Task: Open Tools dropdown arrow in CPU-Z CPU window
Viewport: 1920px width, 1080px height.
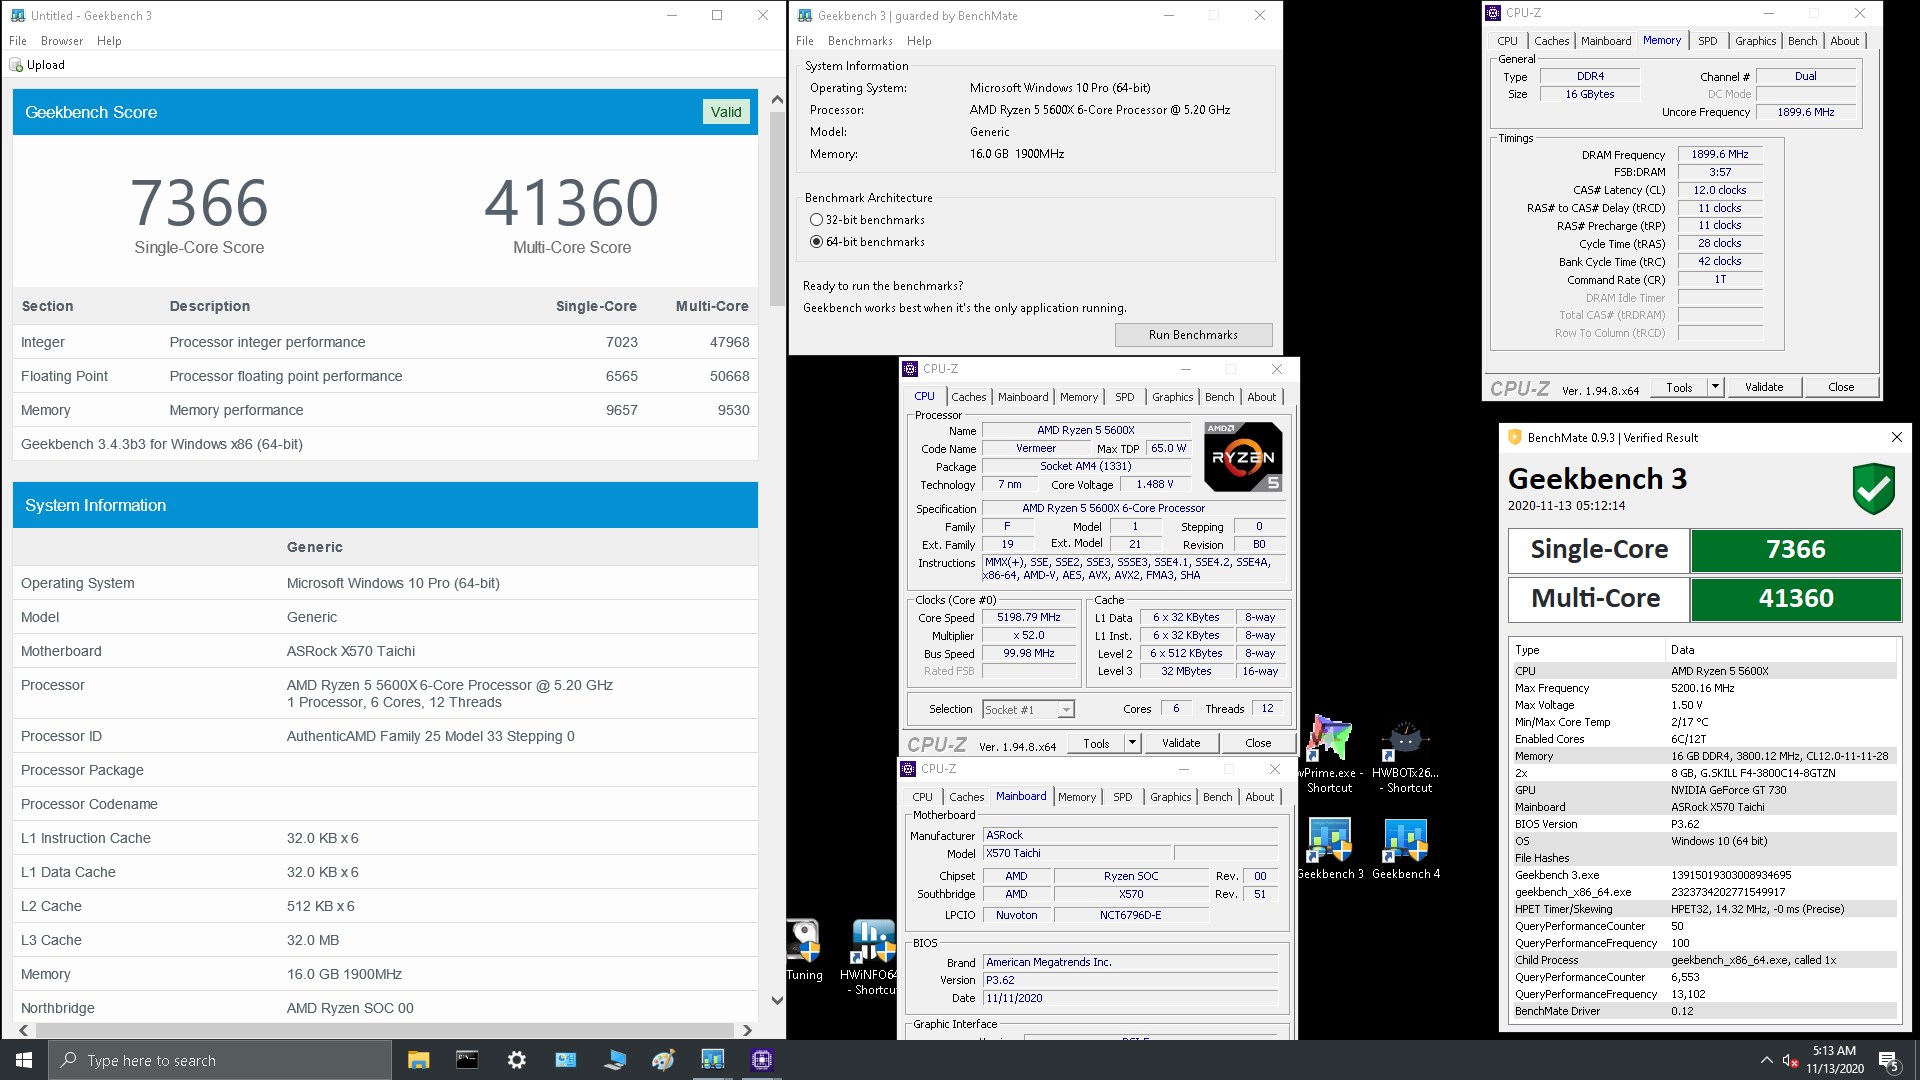Action: [x=1132, y=743]
